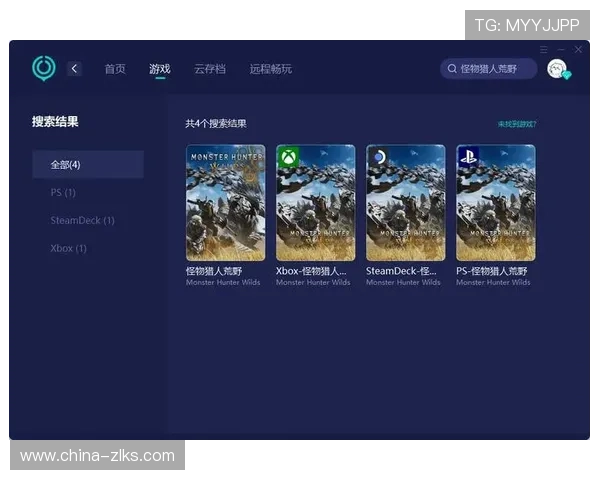Focus the 怪物猎人荒野 search field

click(x=489, y=69)
